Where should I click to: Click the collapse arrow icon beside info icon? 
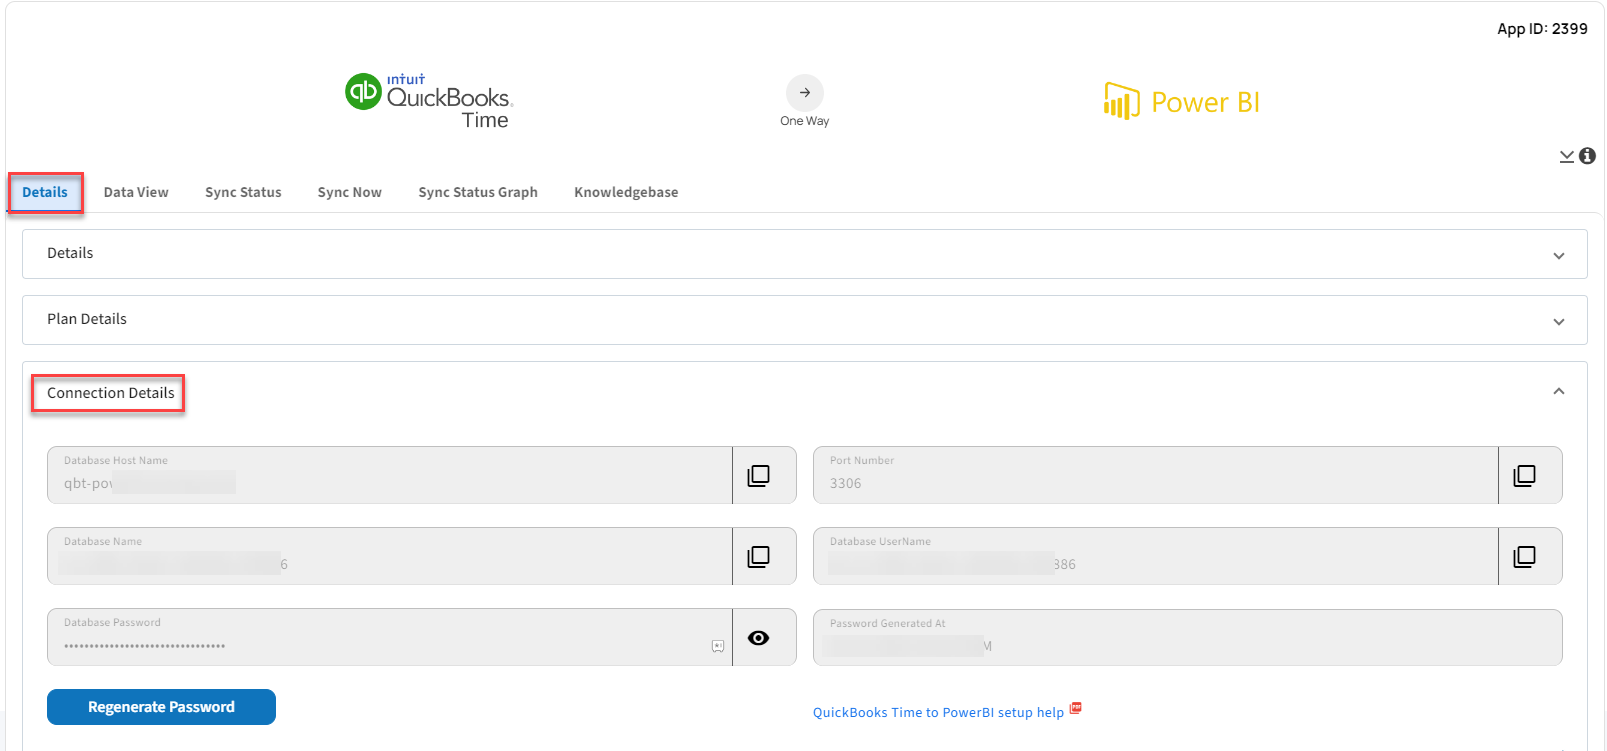1567,157
